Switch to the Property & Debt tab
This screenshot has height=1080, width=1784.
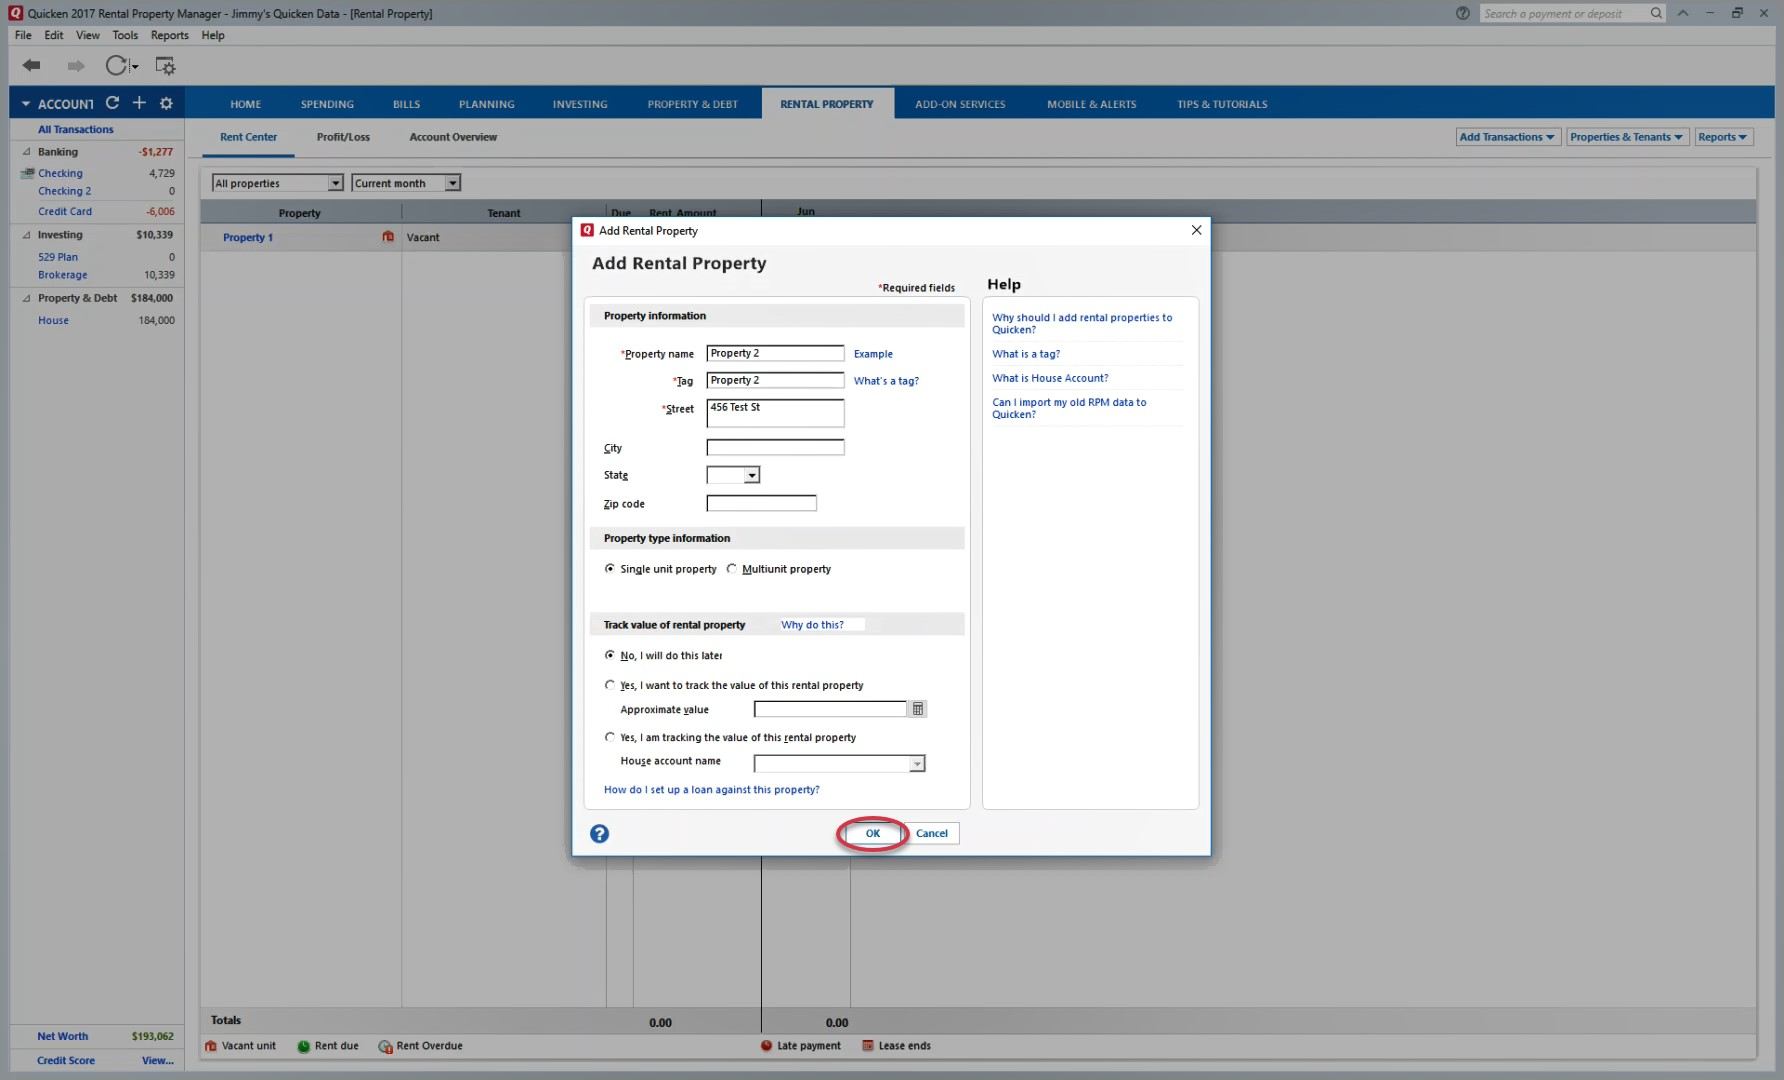(x=692, y=104)
